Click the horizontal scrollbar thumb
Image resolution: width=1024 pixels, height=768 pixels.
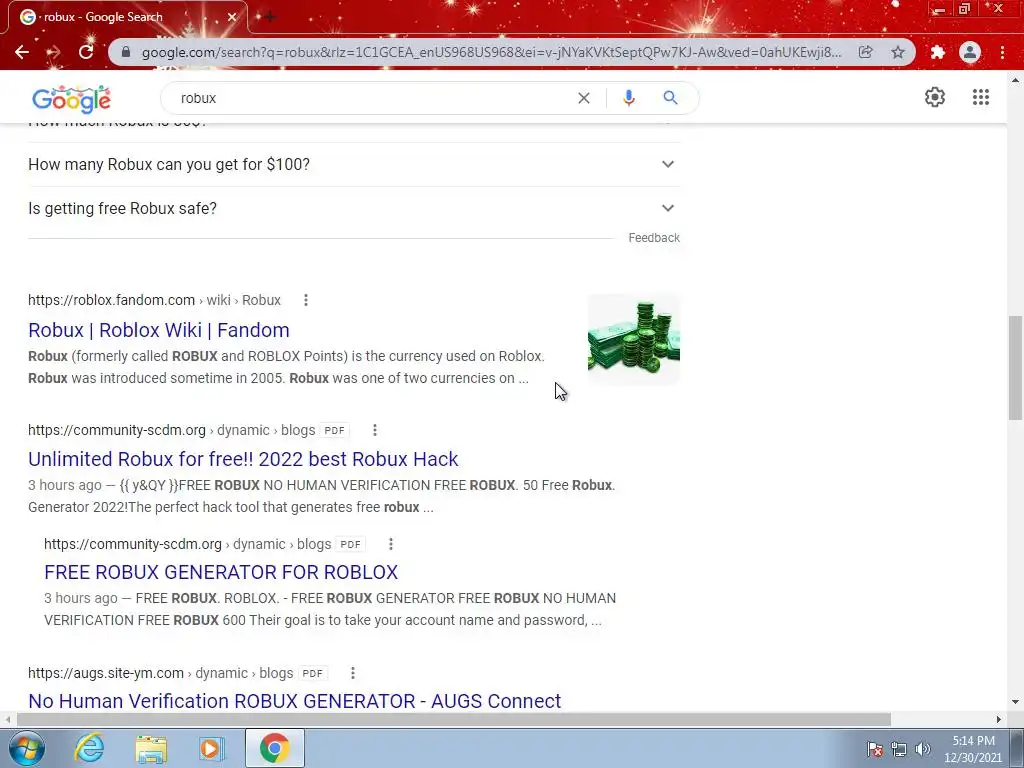click(x=454, y=720)
